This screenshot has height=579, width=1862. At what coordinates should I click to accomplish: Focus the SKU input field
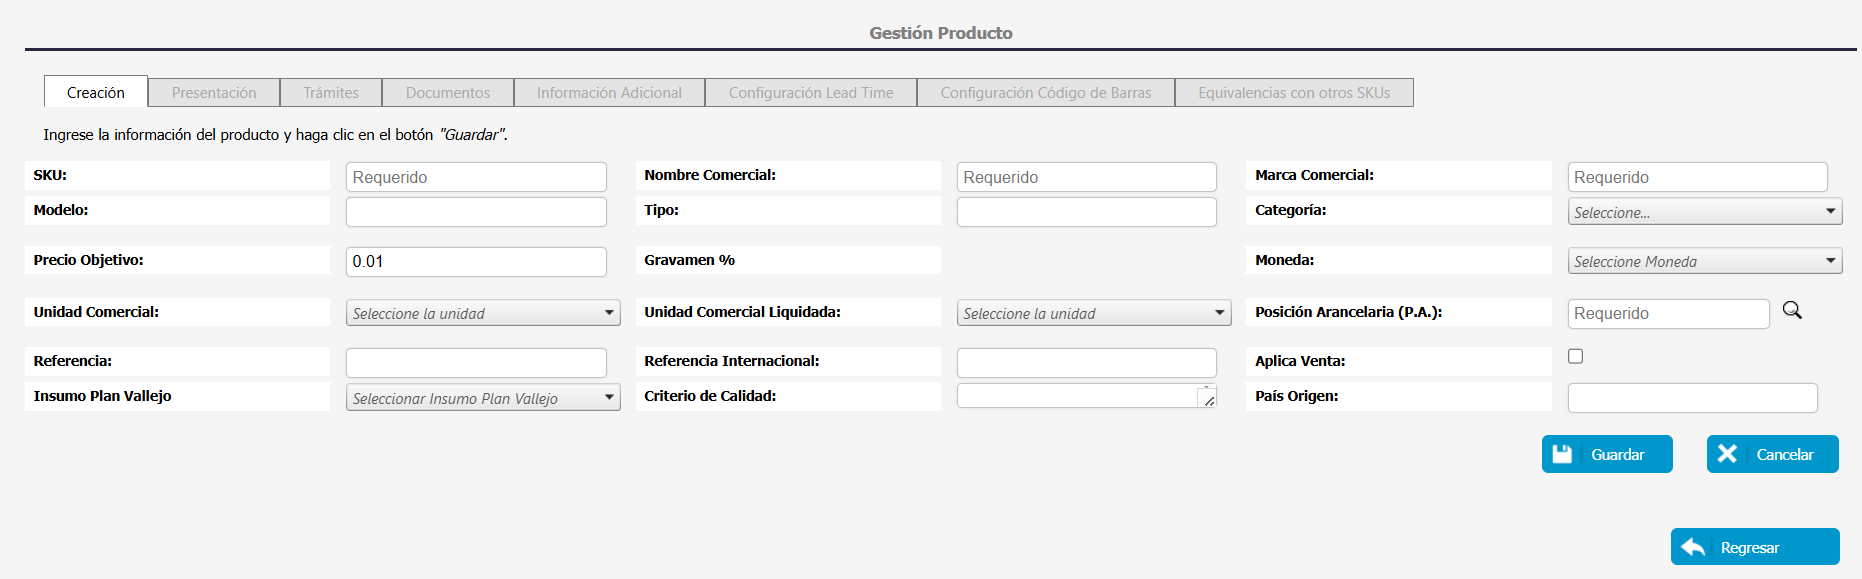point(476,177)
